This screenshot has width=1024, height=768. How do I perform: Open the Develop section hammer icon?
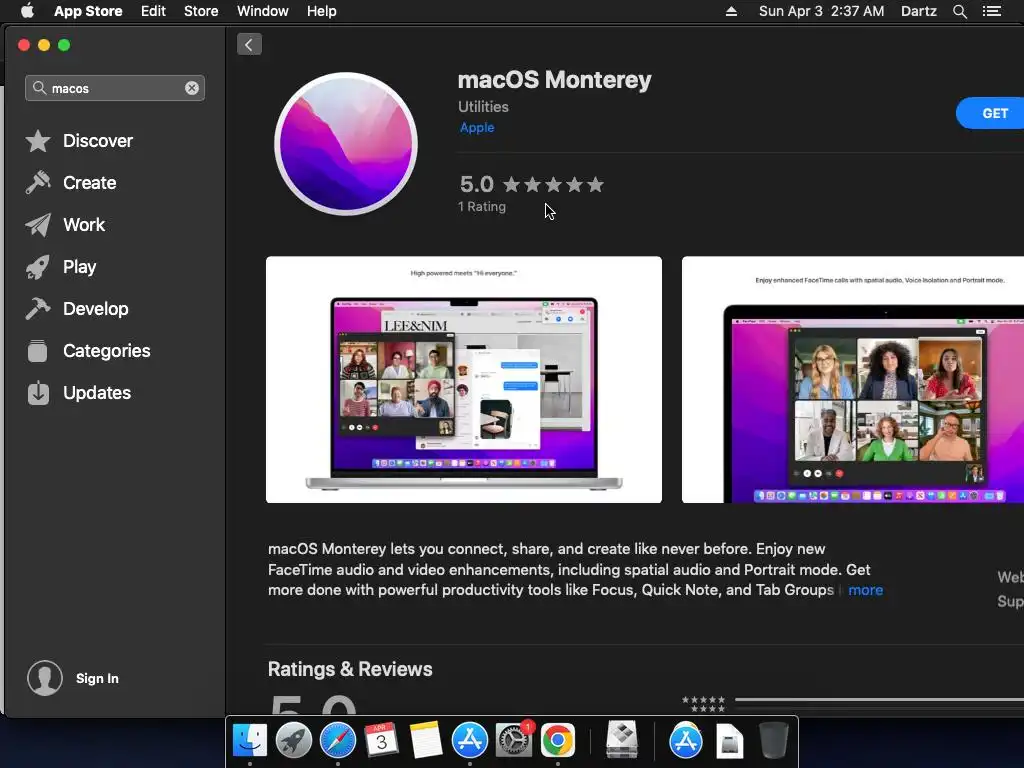(x=38, y=309)
